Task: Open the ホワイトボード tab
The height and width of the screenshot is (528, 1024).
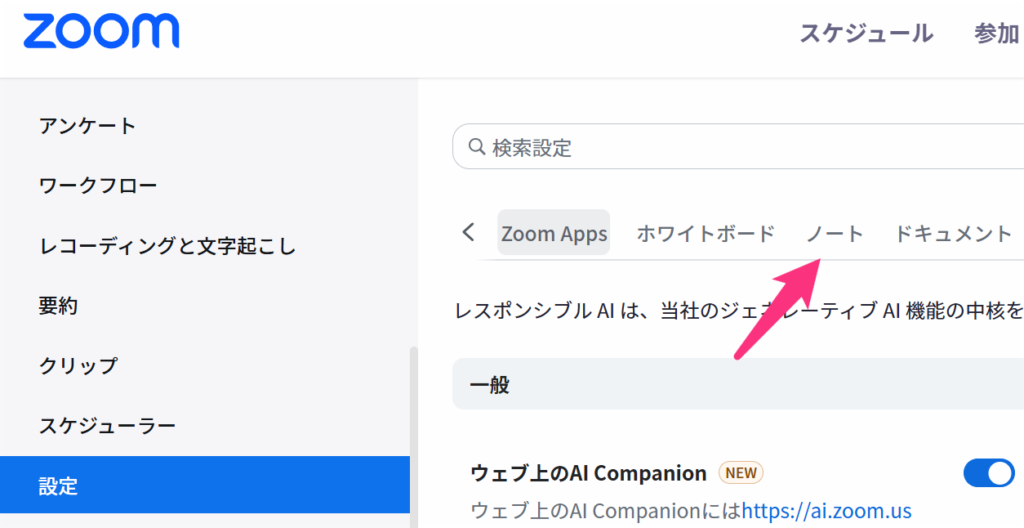Action: pyautogui.click(x=706, y=234)
